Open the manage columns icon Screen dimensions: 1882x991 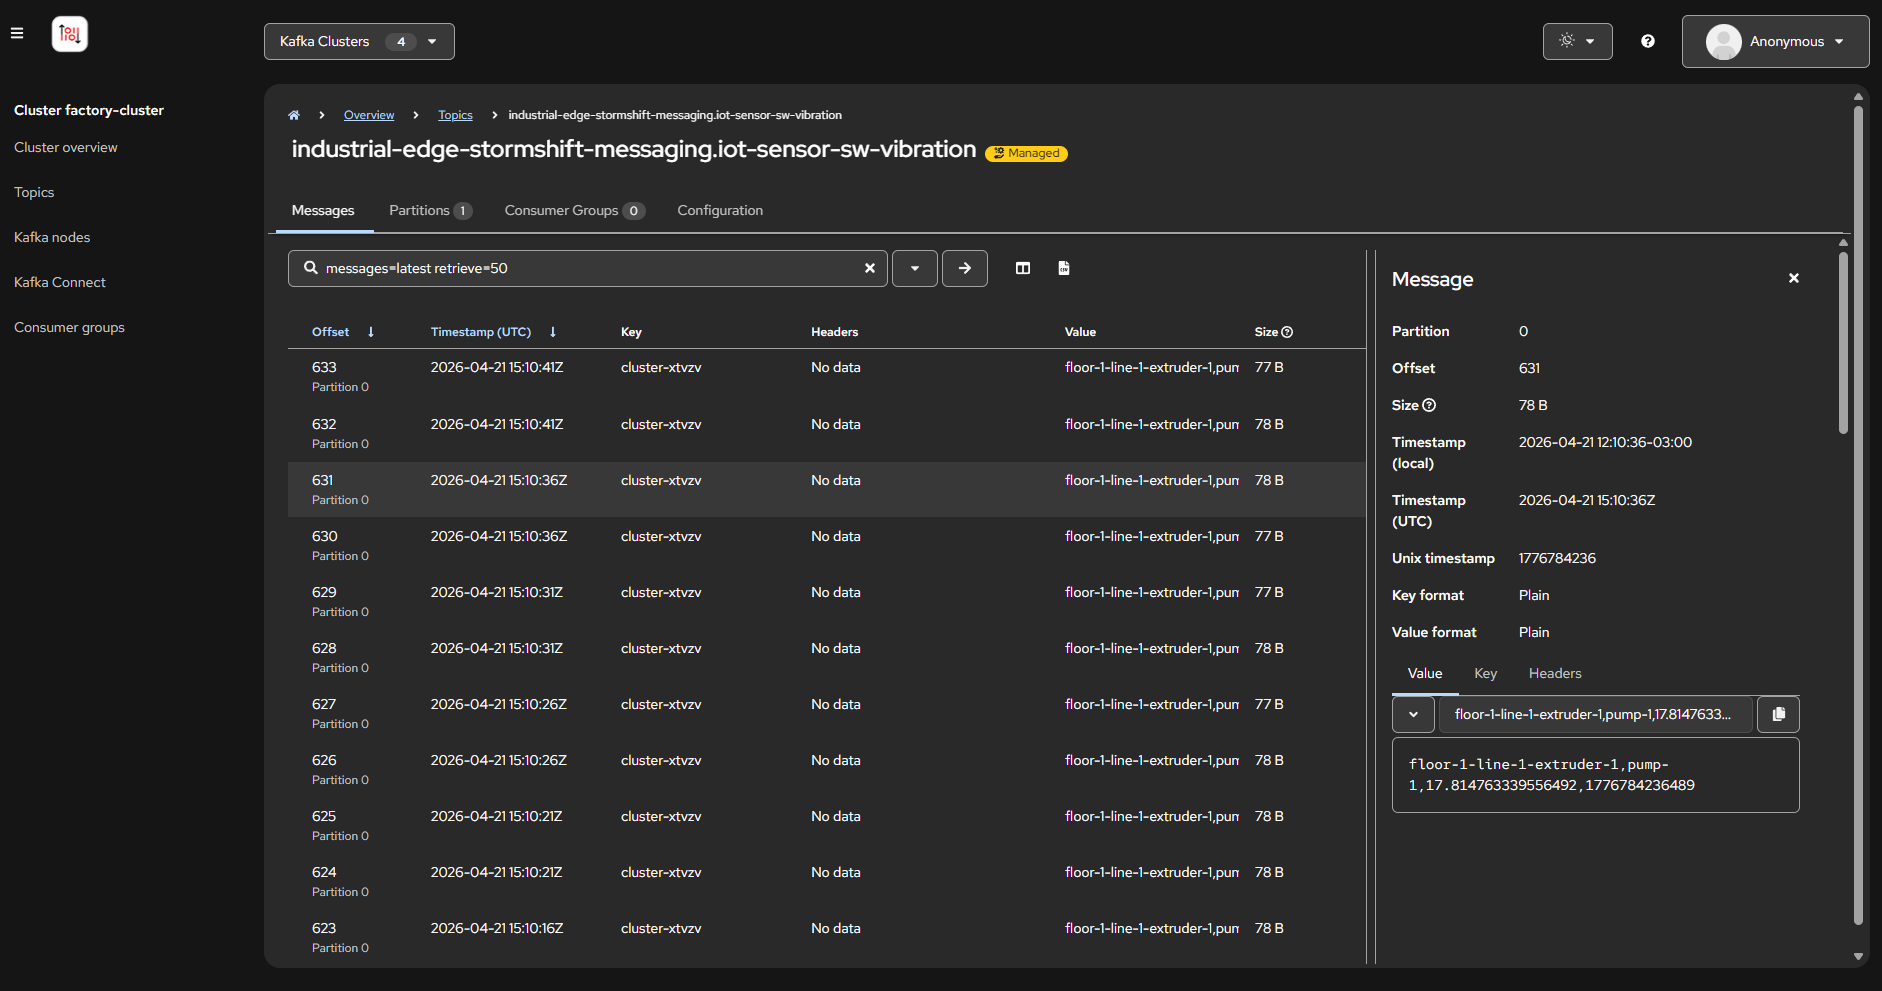tap(1023, 268)
